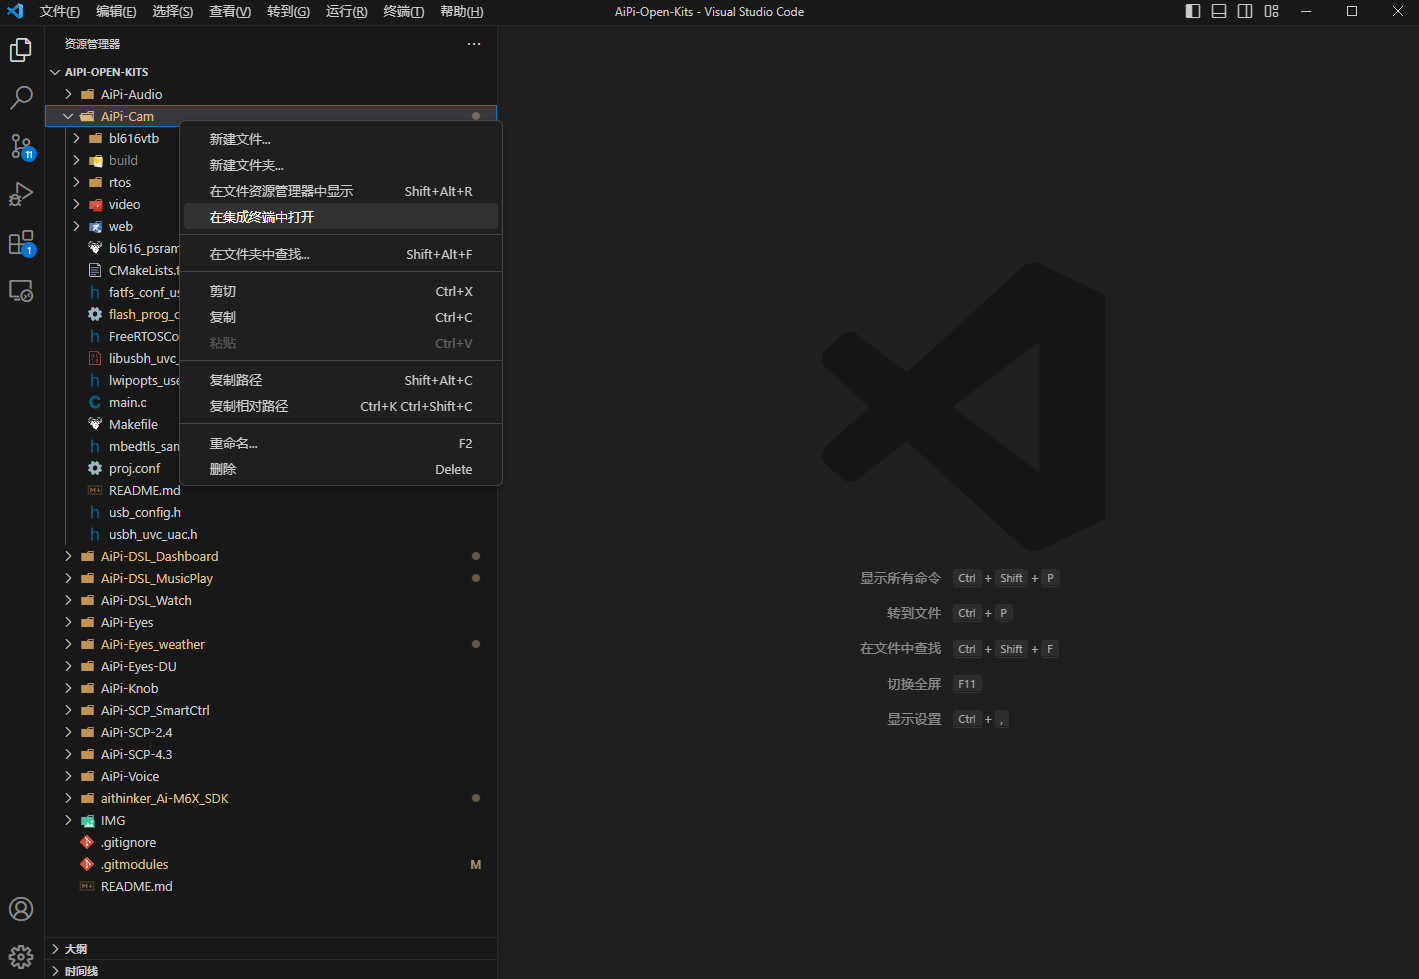Viewport: 1419px width, 979px height.
Task: Open the 终端(T) menu
Action: point(403,11)
